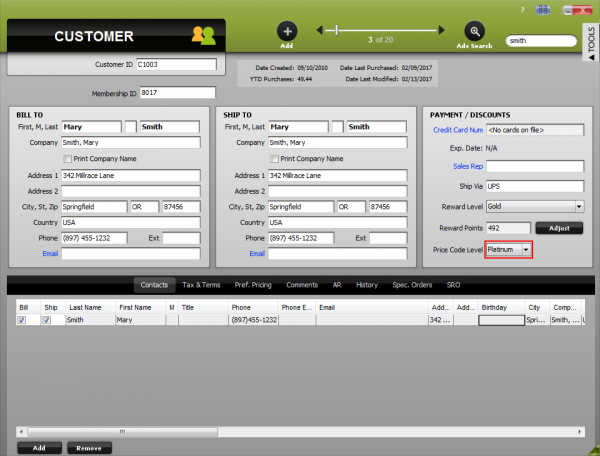Toggle Print Company Name in Ship To

[274, 159]
